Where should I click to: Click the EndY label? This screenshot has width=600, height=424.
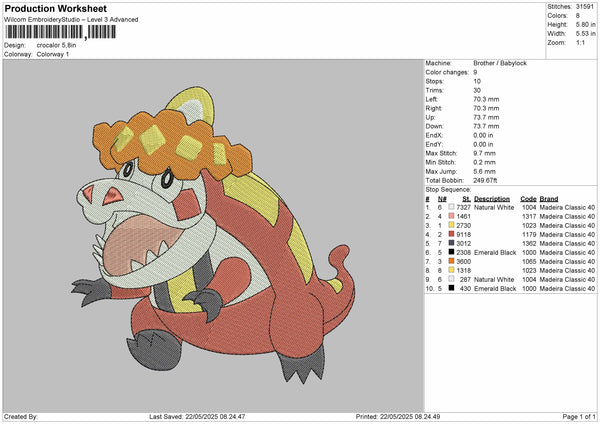click(x=434, y=144)
